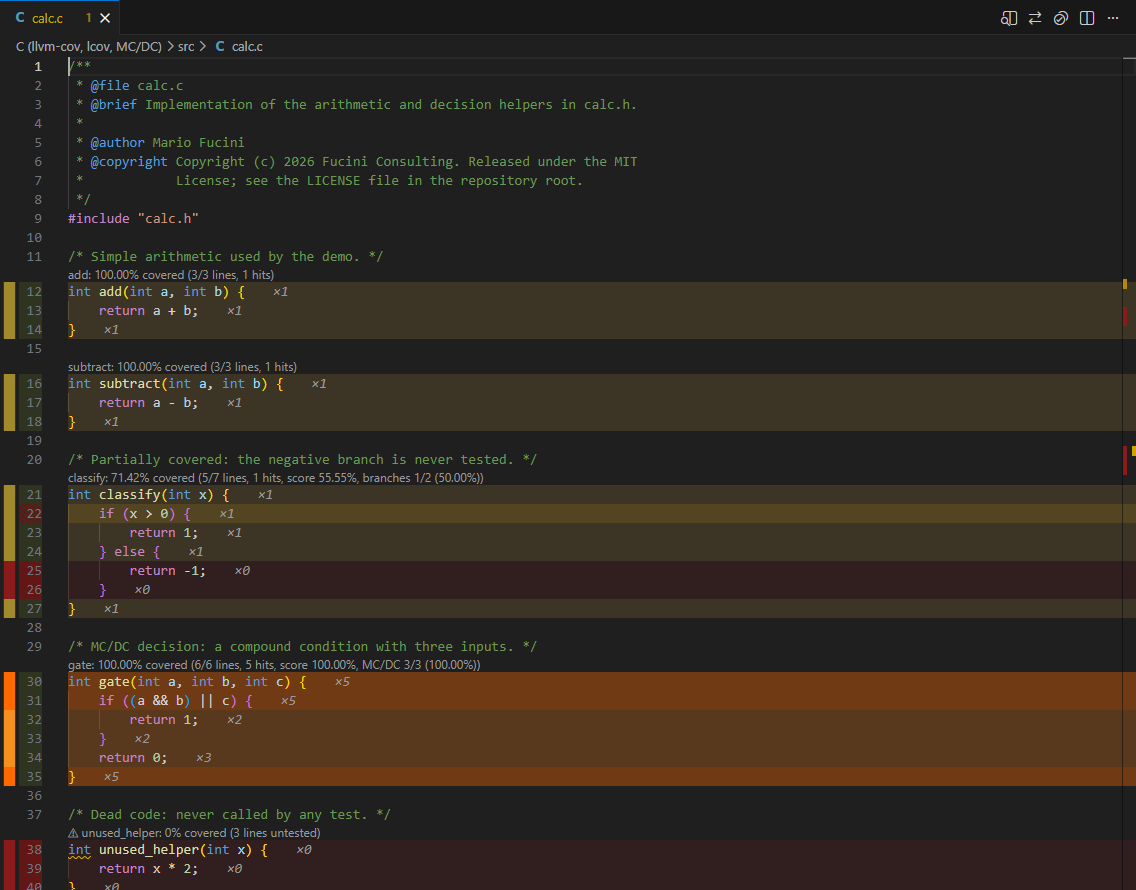
Task: Click the 'classify: 71.42% covered' code lens
Action: pyautogui.click(x=275, y=478)
